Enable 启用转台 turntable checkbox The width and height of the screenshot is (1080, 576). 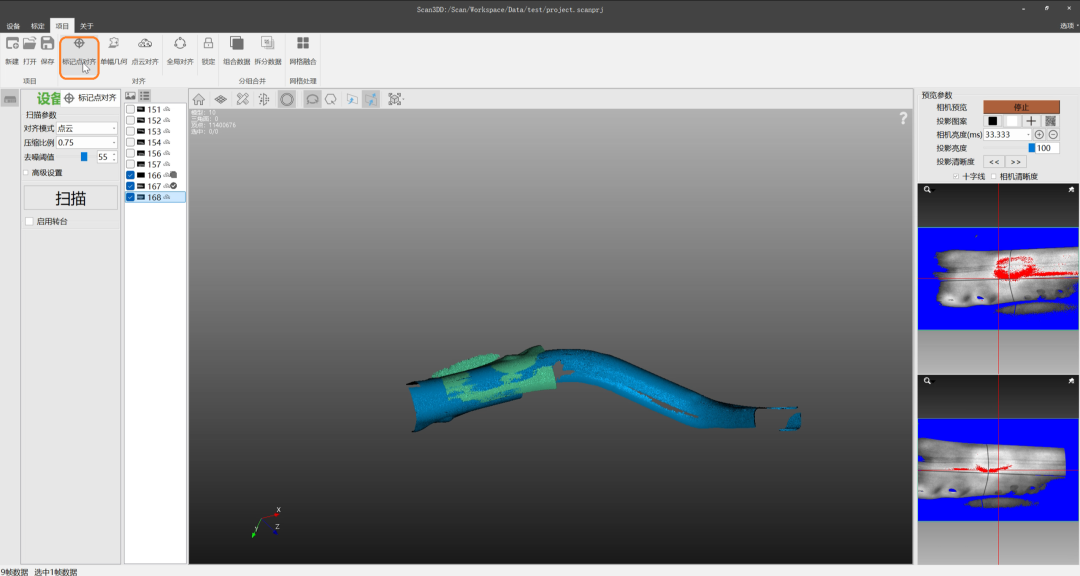pos(29,221)
